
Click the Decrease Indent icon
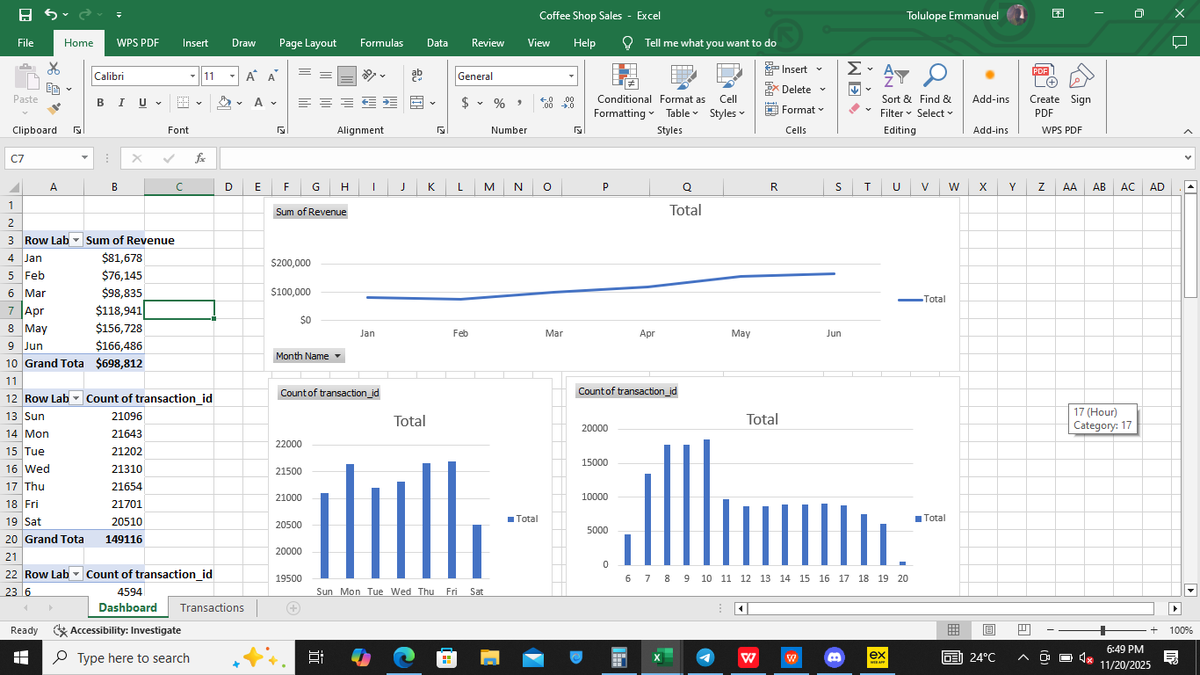(369, 102)
